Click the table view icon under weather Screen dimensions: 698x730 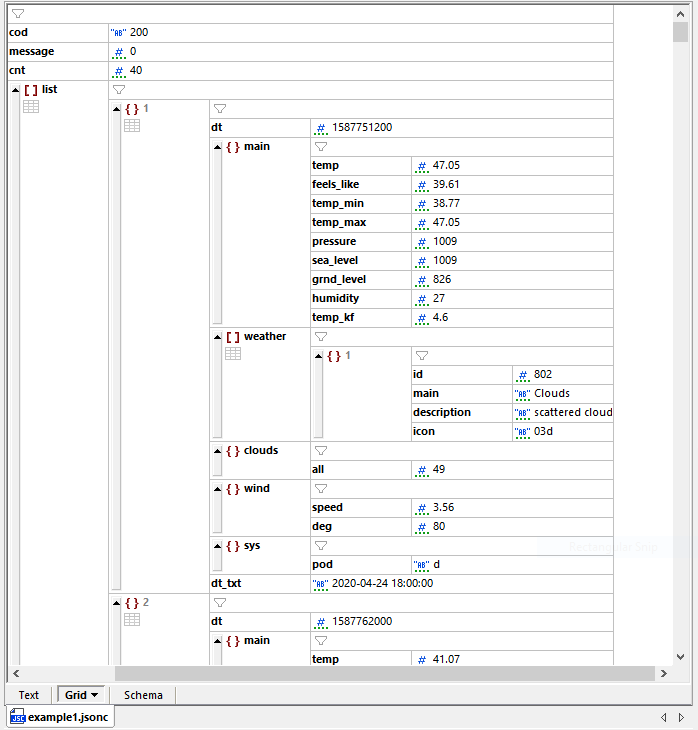click(x=233, y=354)
